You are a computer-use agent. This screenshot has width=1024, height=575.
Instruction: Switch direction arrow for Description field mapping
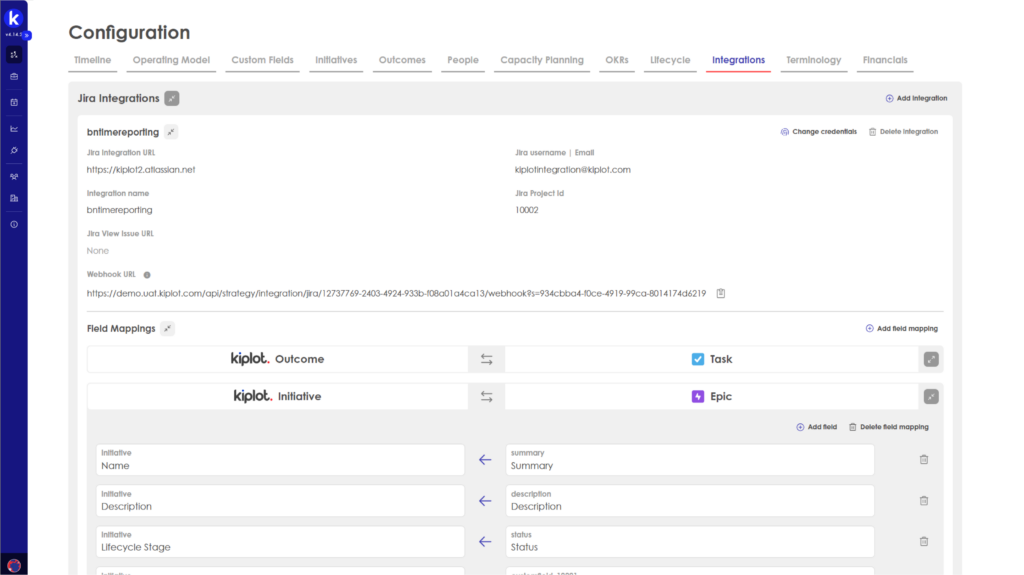click(485, 501)
